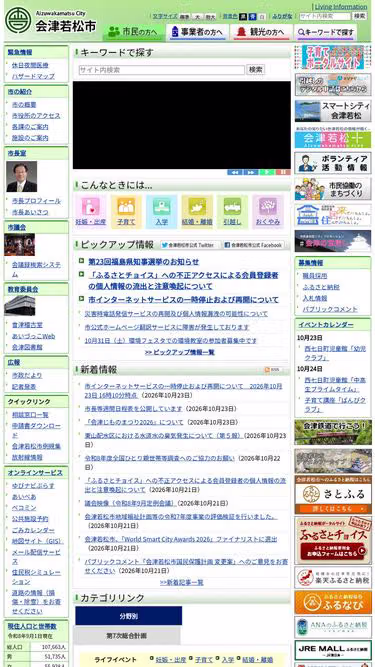
Task: Set text size to 大
Action: (x=197, y=17)
